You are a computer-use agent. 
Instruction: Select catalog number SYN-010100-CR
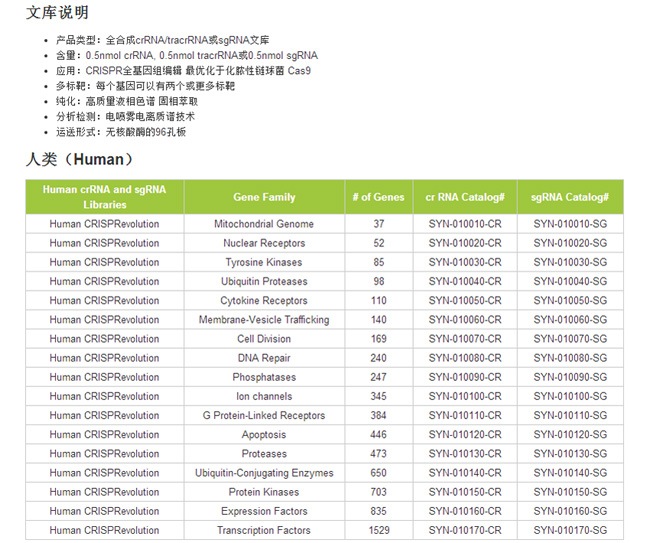pos(465,397)
